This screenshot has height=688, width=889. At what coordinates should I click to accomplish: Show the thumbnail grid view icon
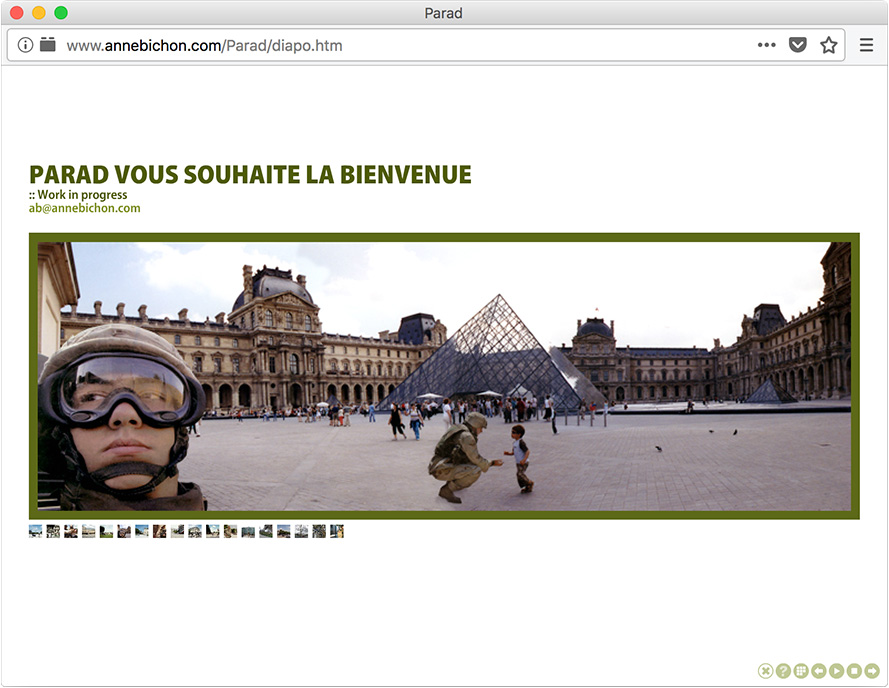(801, 671)
